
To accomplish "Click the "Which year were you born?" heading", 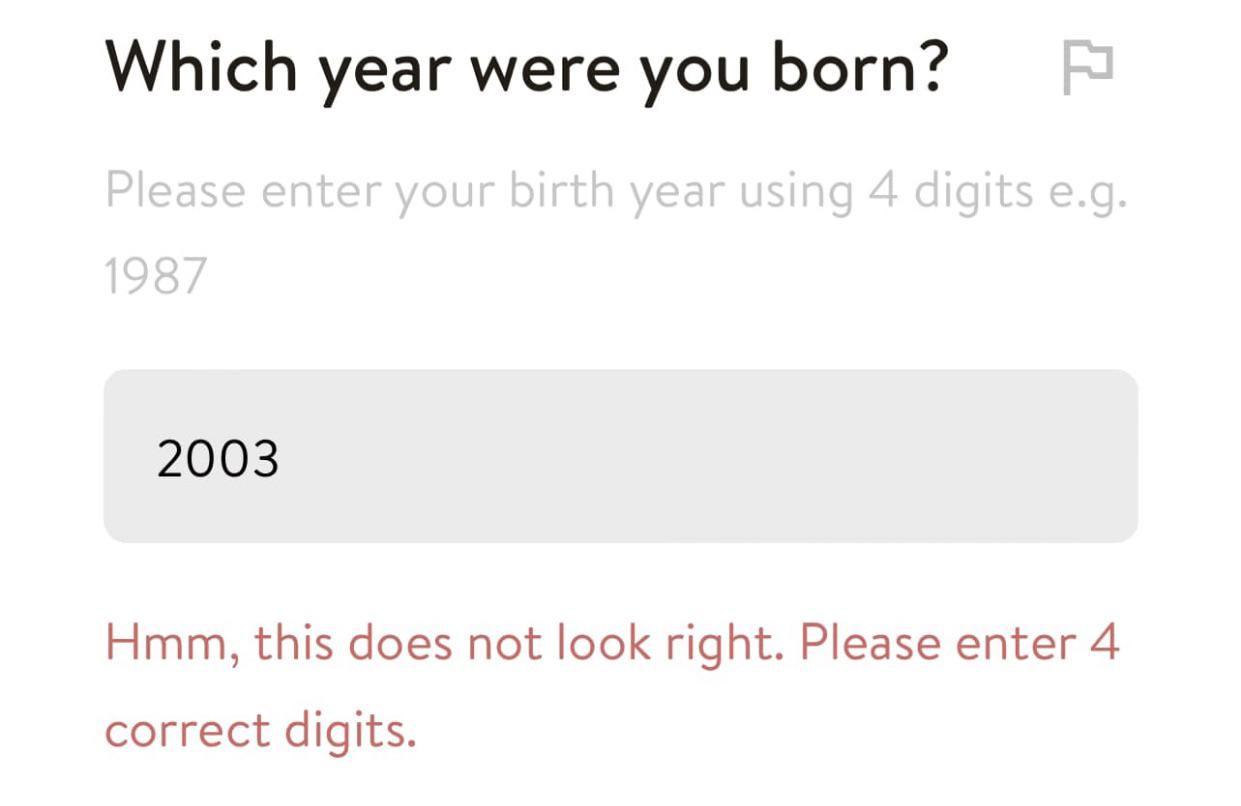I will pyautogui.click(x=525, y=67).
